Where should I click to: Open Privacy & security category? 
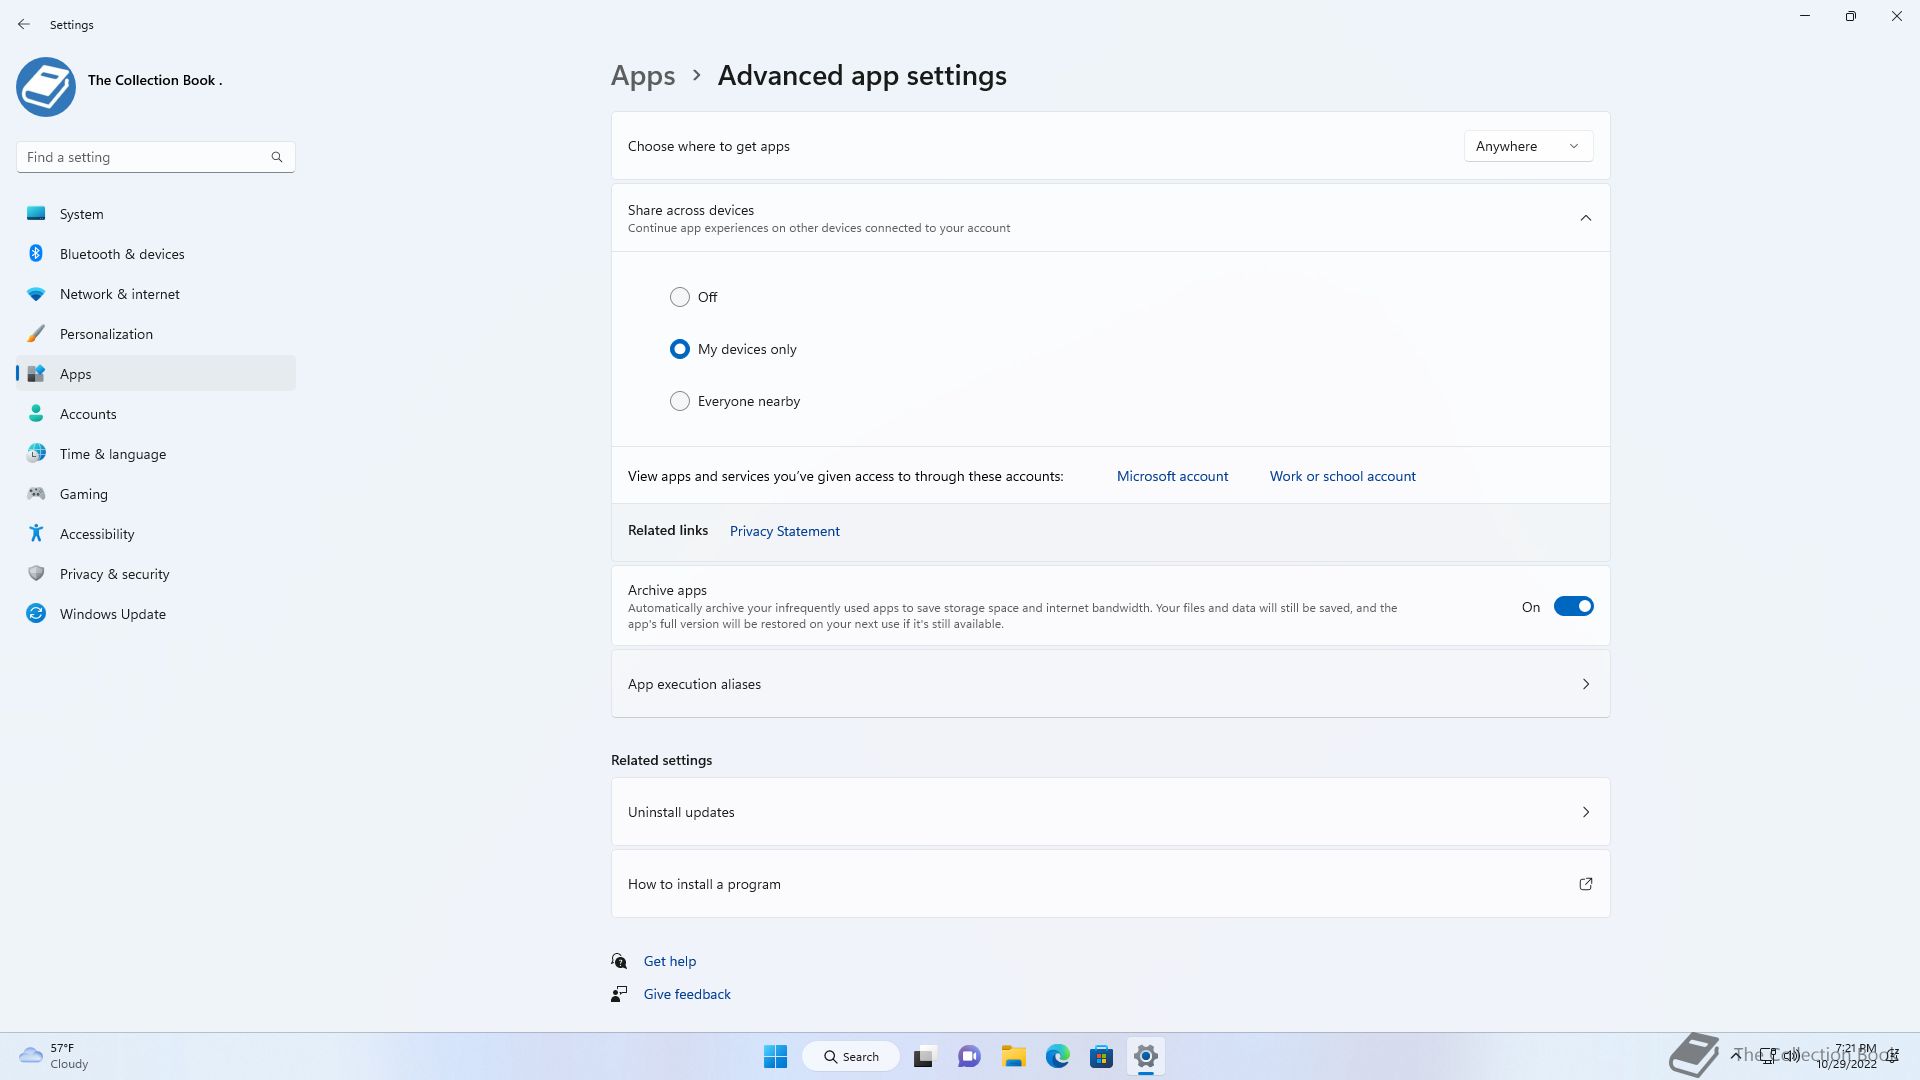[x=156, y=574]
